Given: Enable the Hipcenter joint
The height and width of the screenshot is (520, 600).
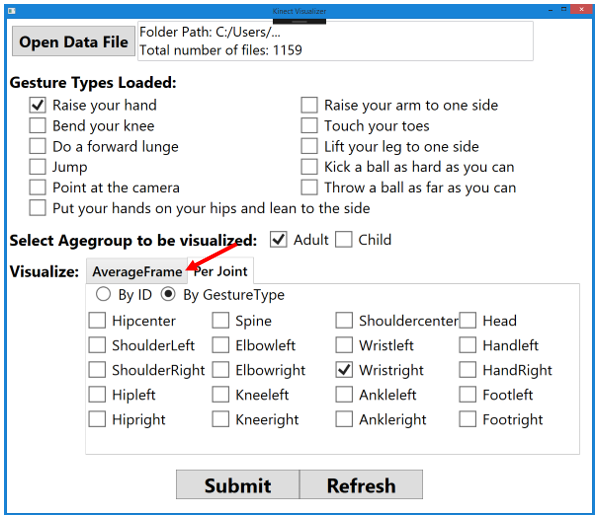Looking at the screenshot, I should pos(97,321).
